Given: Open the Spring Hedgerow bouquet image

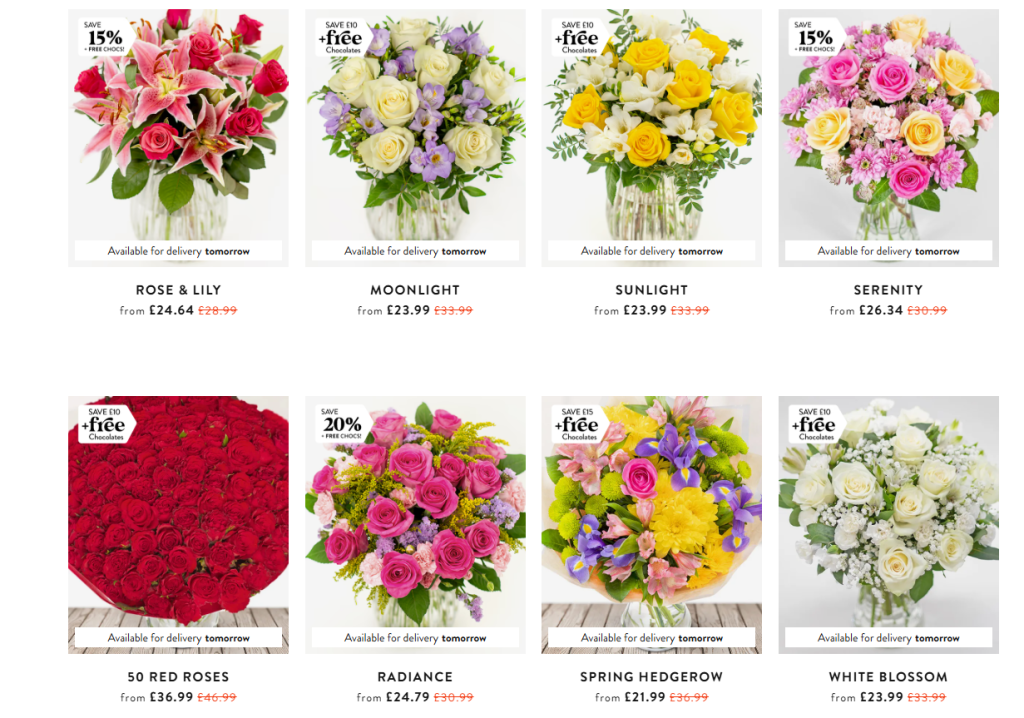Looking at the screenshot, I should coord(652,525).
